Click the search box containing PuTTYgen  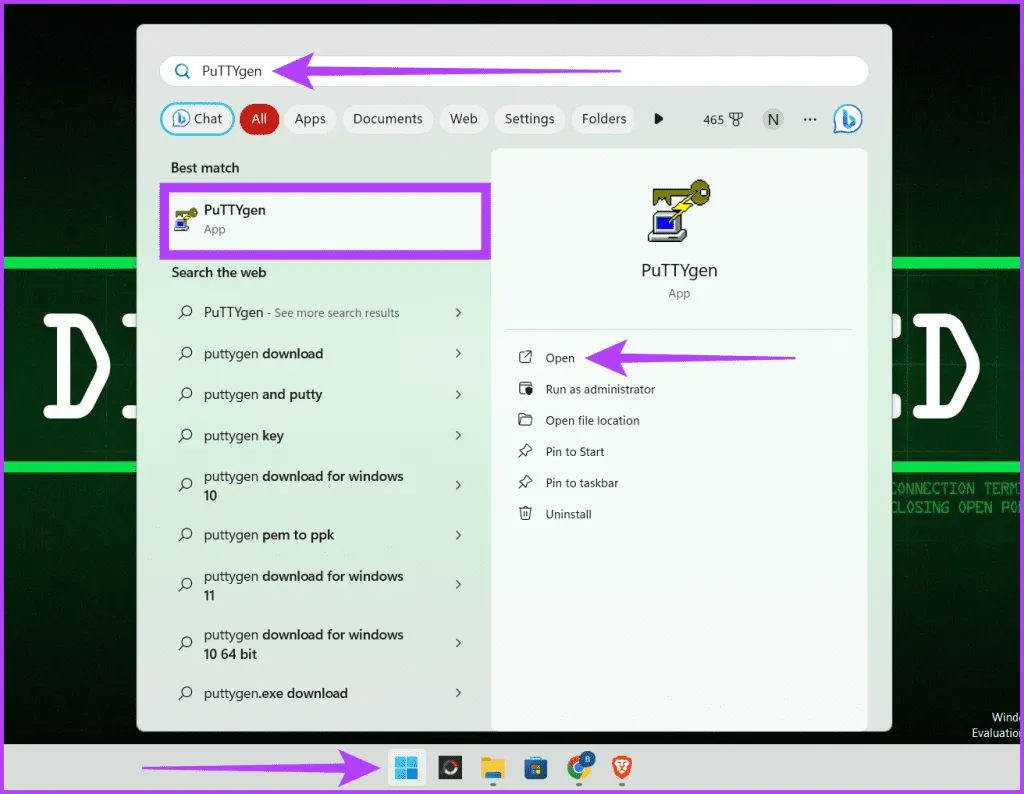514,71
